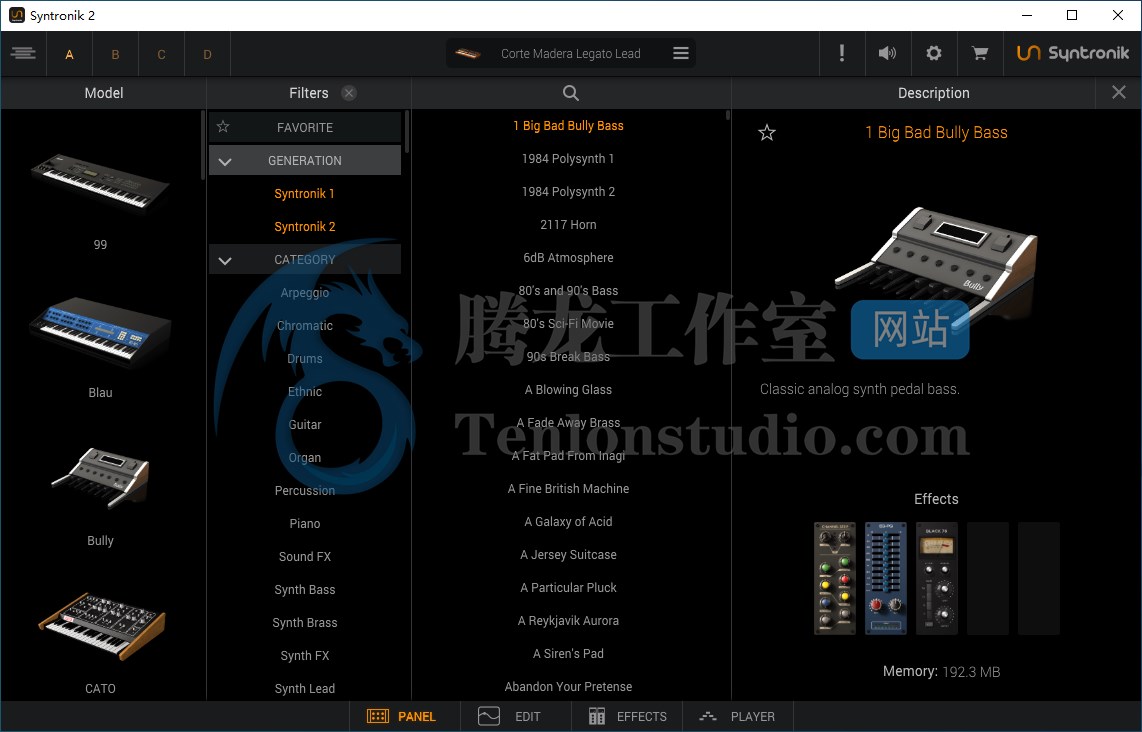Image resolution: width=1142 pixels, height=732 pixels.
Task: Favorite preset with star in Description panel
Action: coord(767,133)
